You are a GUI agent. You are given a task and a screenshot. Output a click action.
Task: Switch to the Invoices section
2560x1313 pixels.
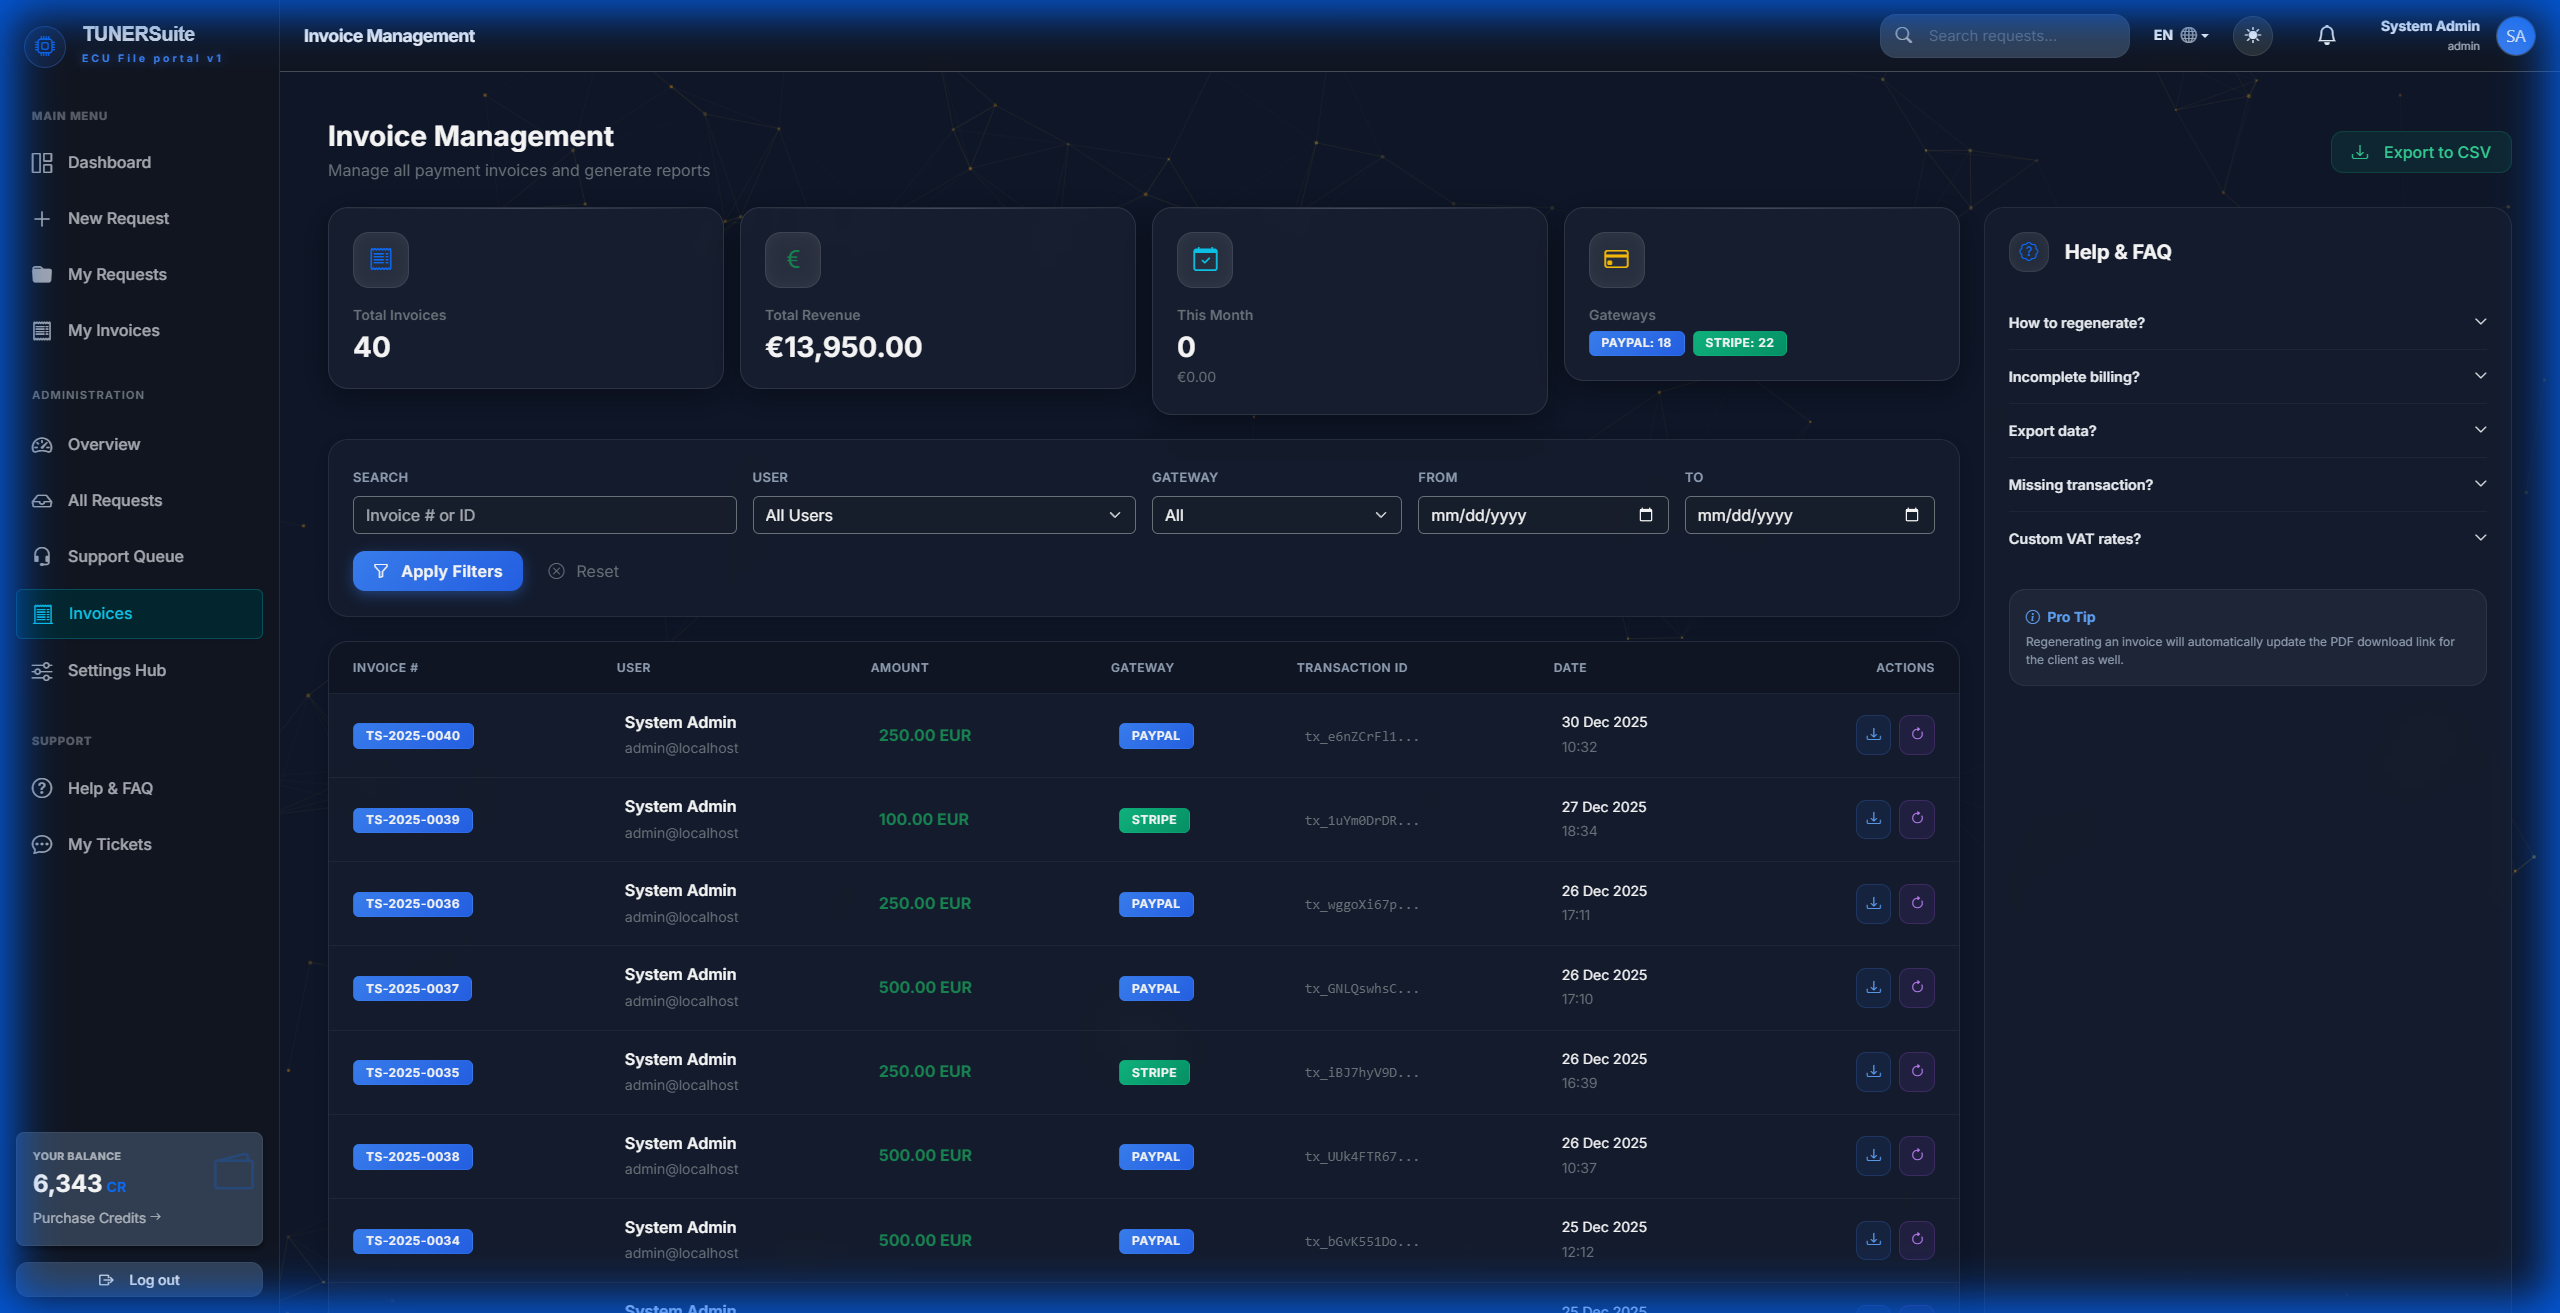tap(100, 613)
